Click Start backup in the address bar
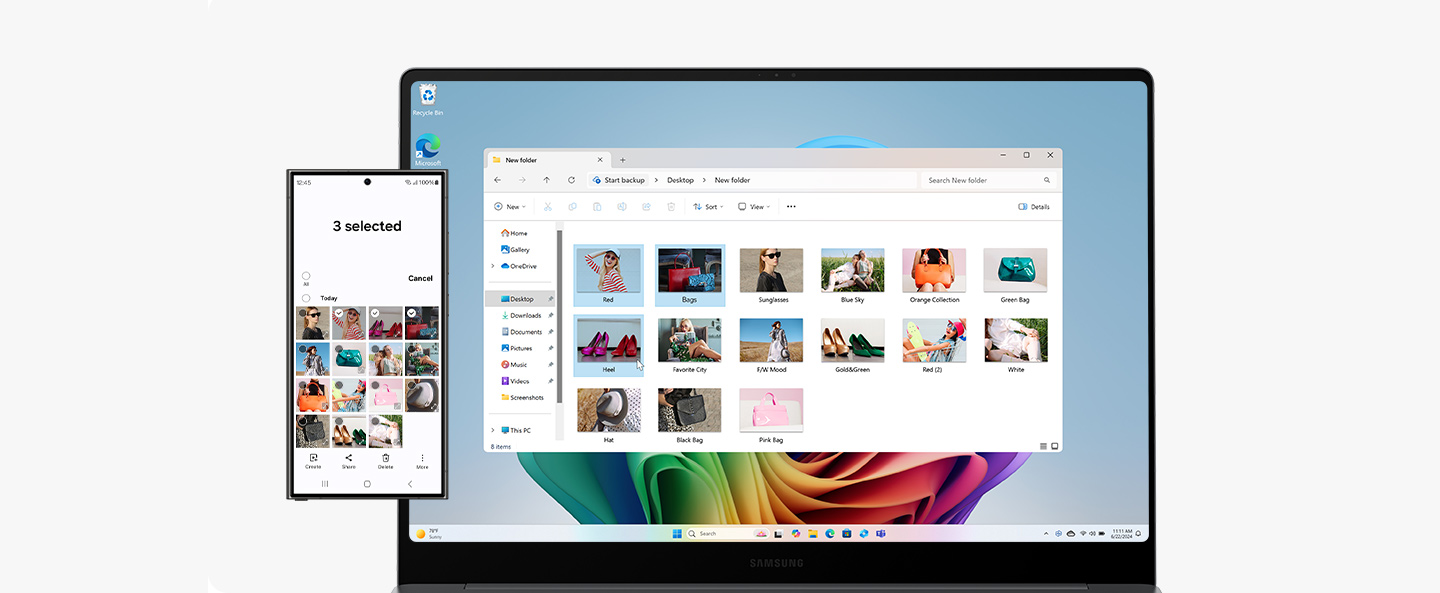Screen dimensions: 1440x593 coord(619,180)
